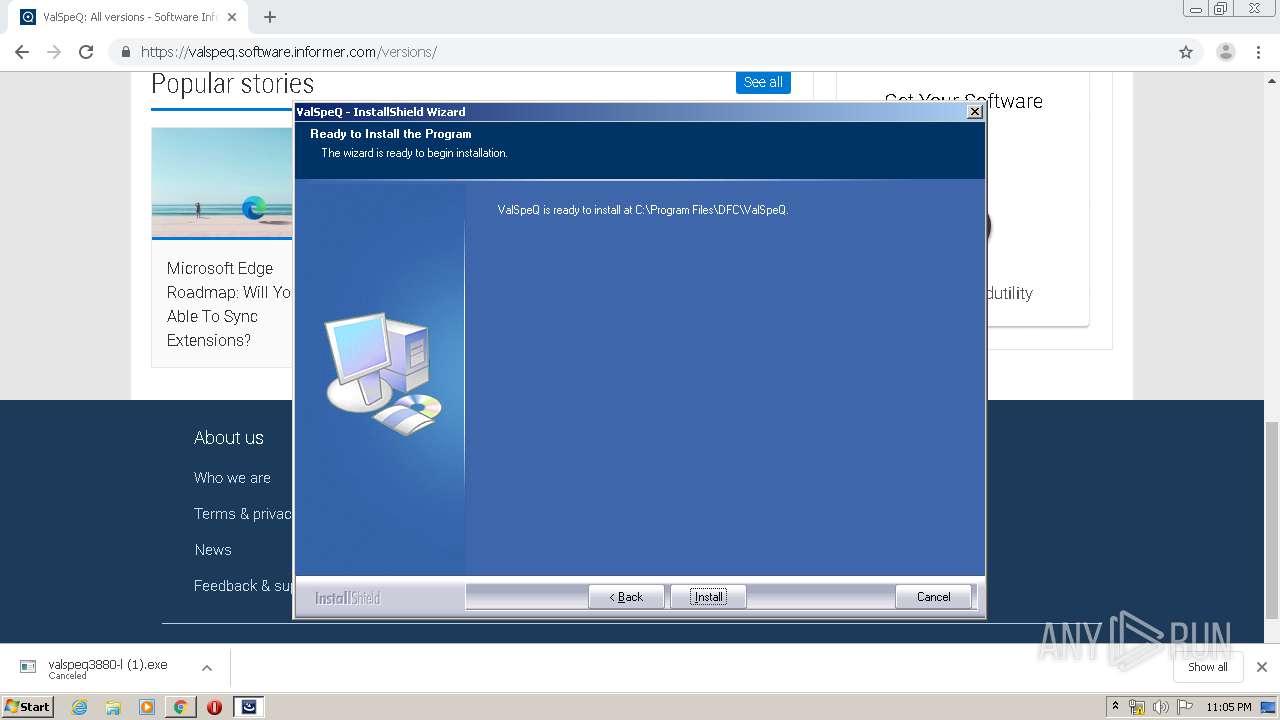Click Show all downloads

[1208, 667]
